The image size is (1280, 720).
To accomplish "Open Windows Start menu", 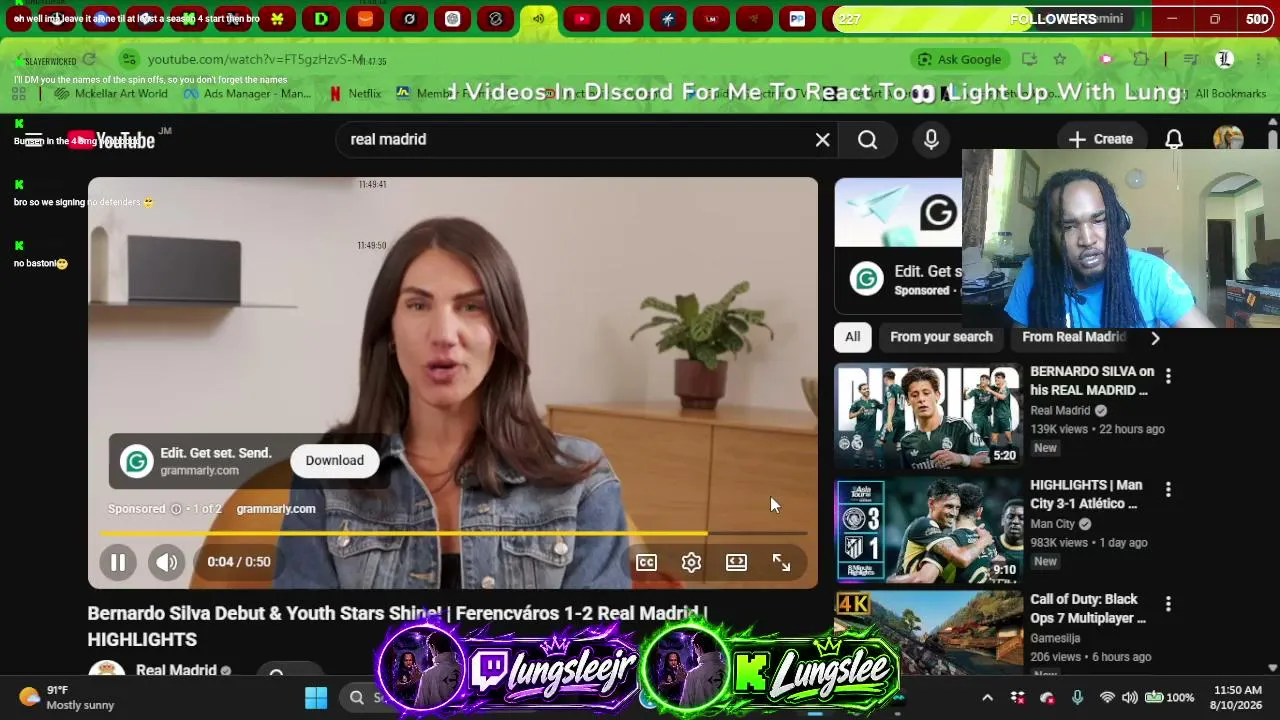I will (316, 697).
